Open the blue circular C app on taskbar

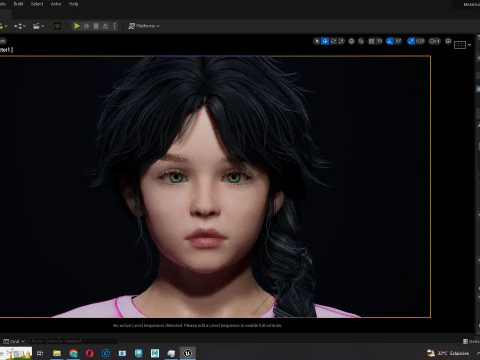pyautogui.click(x=106, y=353)
